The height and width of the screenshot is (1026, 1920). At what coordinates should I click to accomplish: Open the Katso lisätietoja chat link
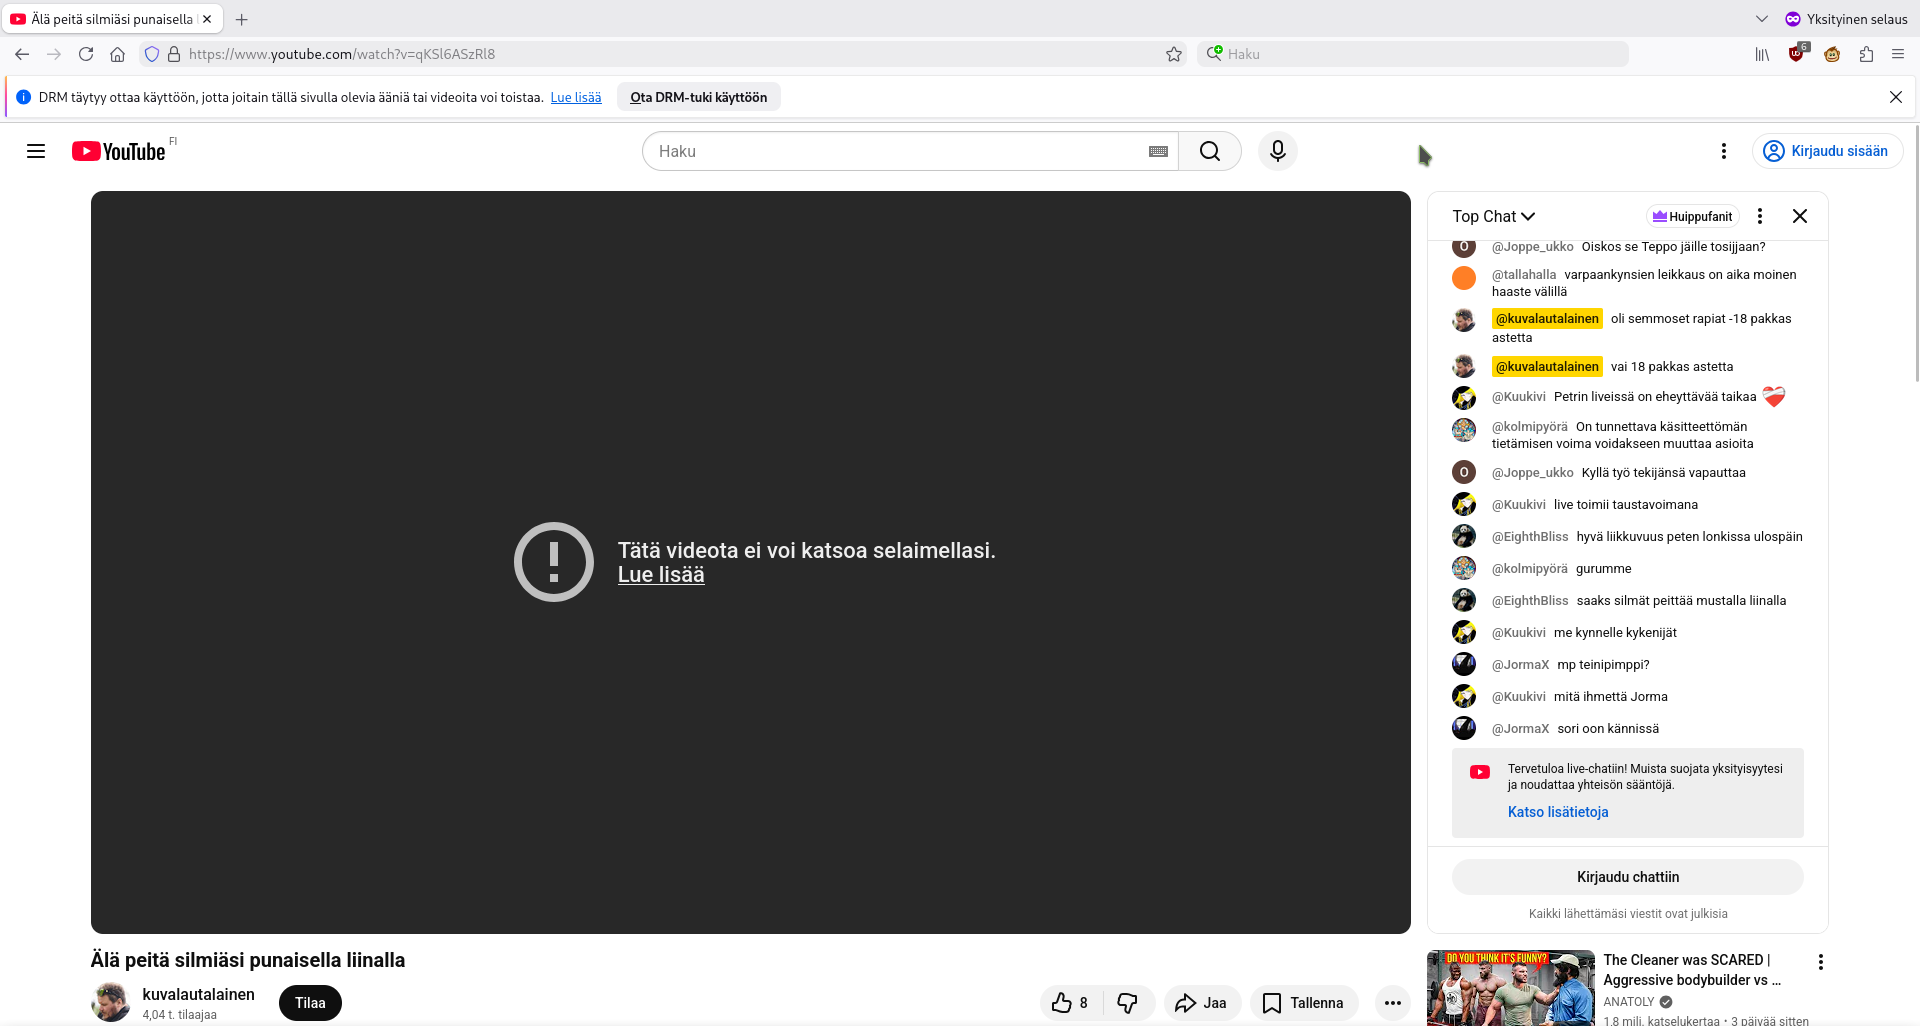coord(1558,812)
